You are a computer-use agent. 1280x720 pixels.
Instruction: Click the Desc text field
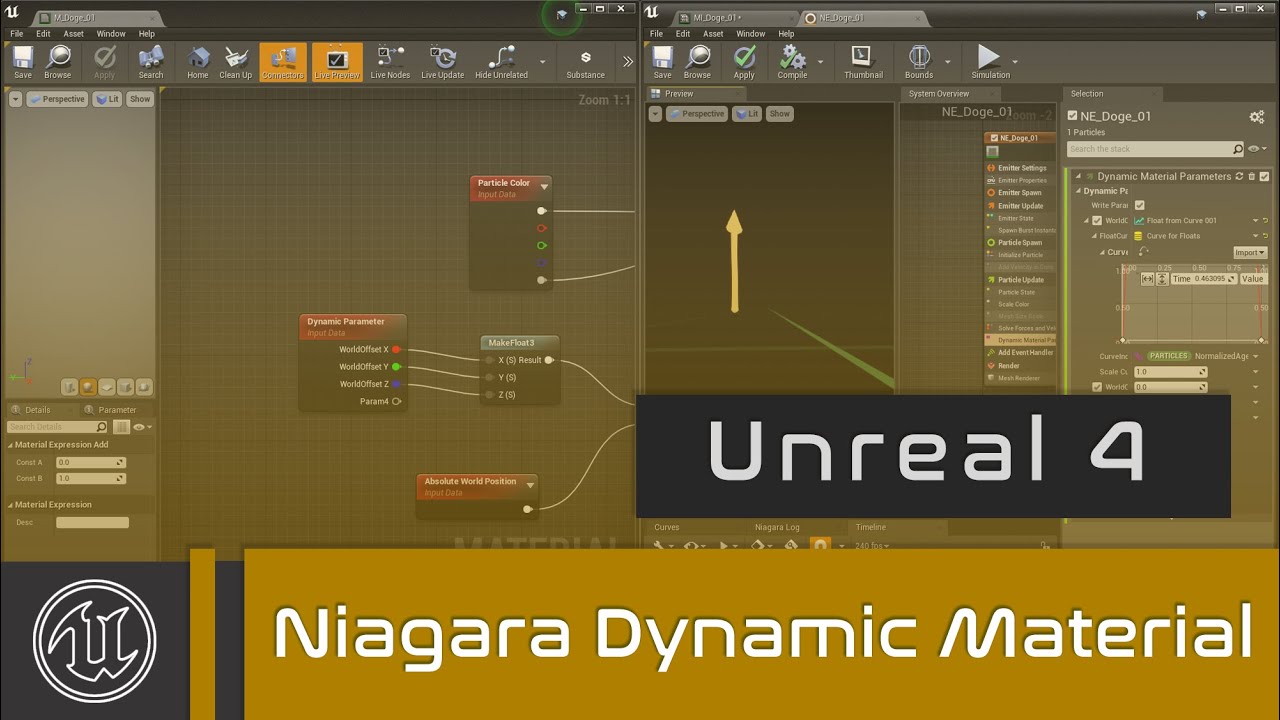[x=92, y=523]
